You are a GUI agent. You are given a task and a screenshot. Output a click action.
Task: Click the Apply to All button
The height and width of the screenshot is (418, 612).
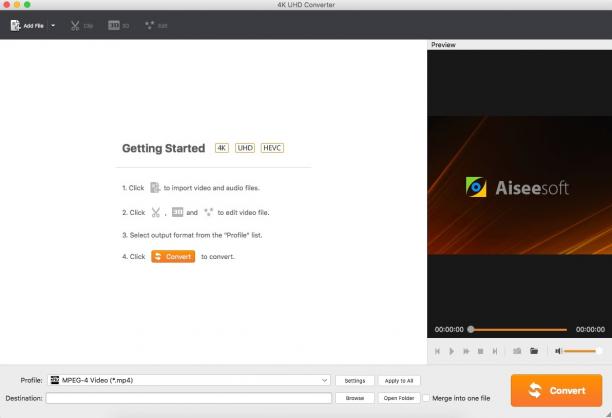coord(399,381)
